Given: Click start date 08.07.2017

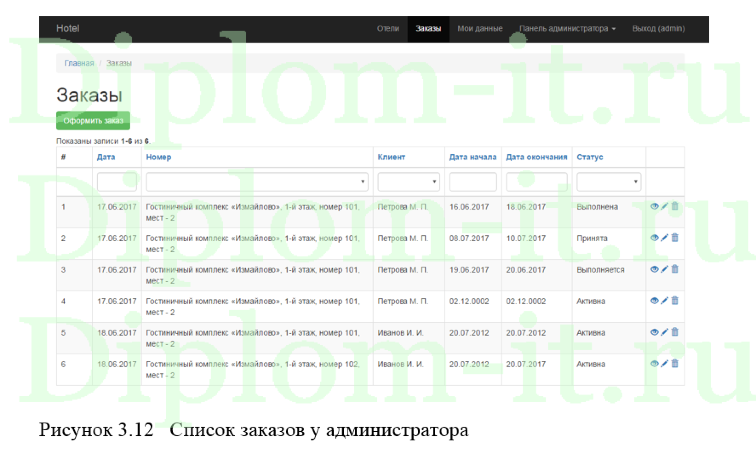Looking at the screenshot, I should point(469,238).
